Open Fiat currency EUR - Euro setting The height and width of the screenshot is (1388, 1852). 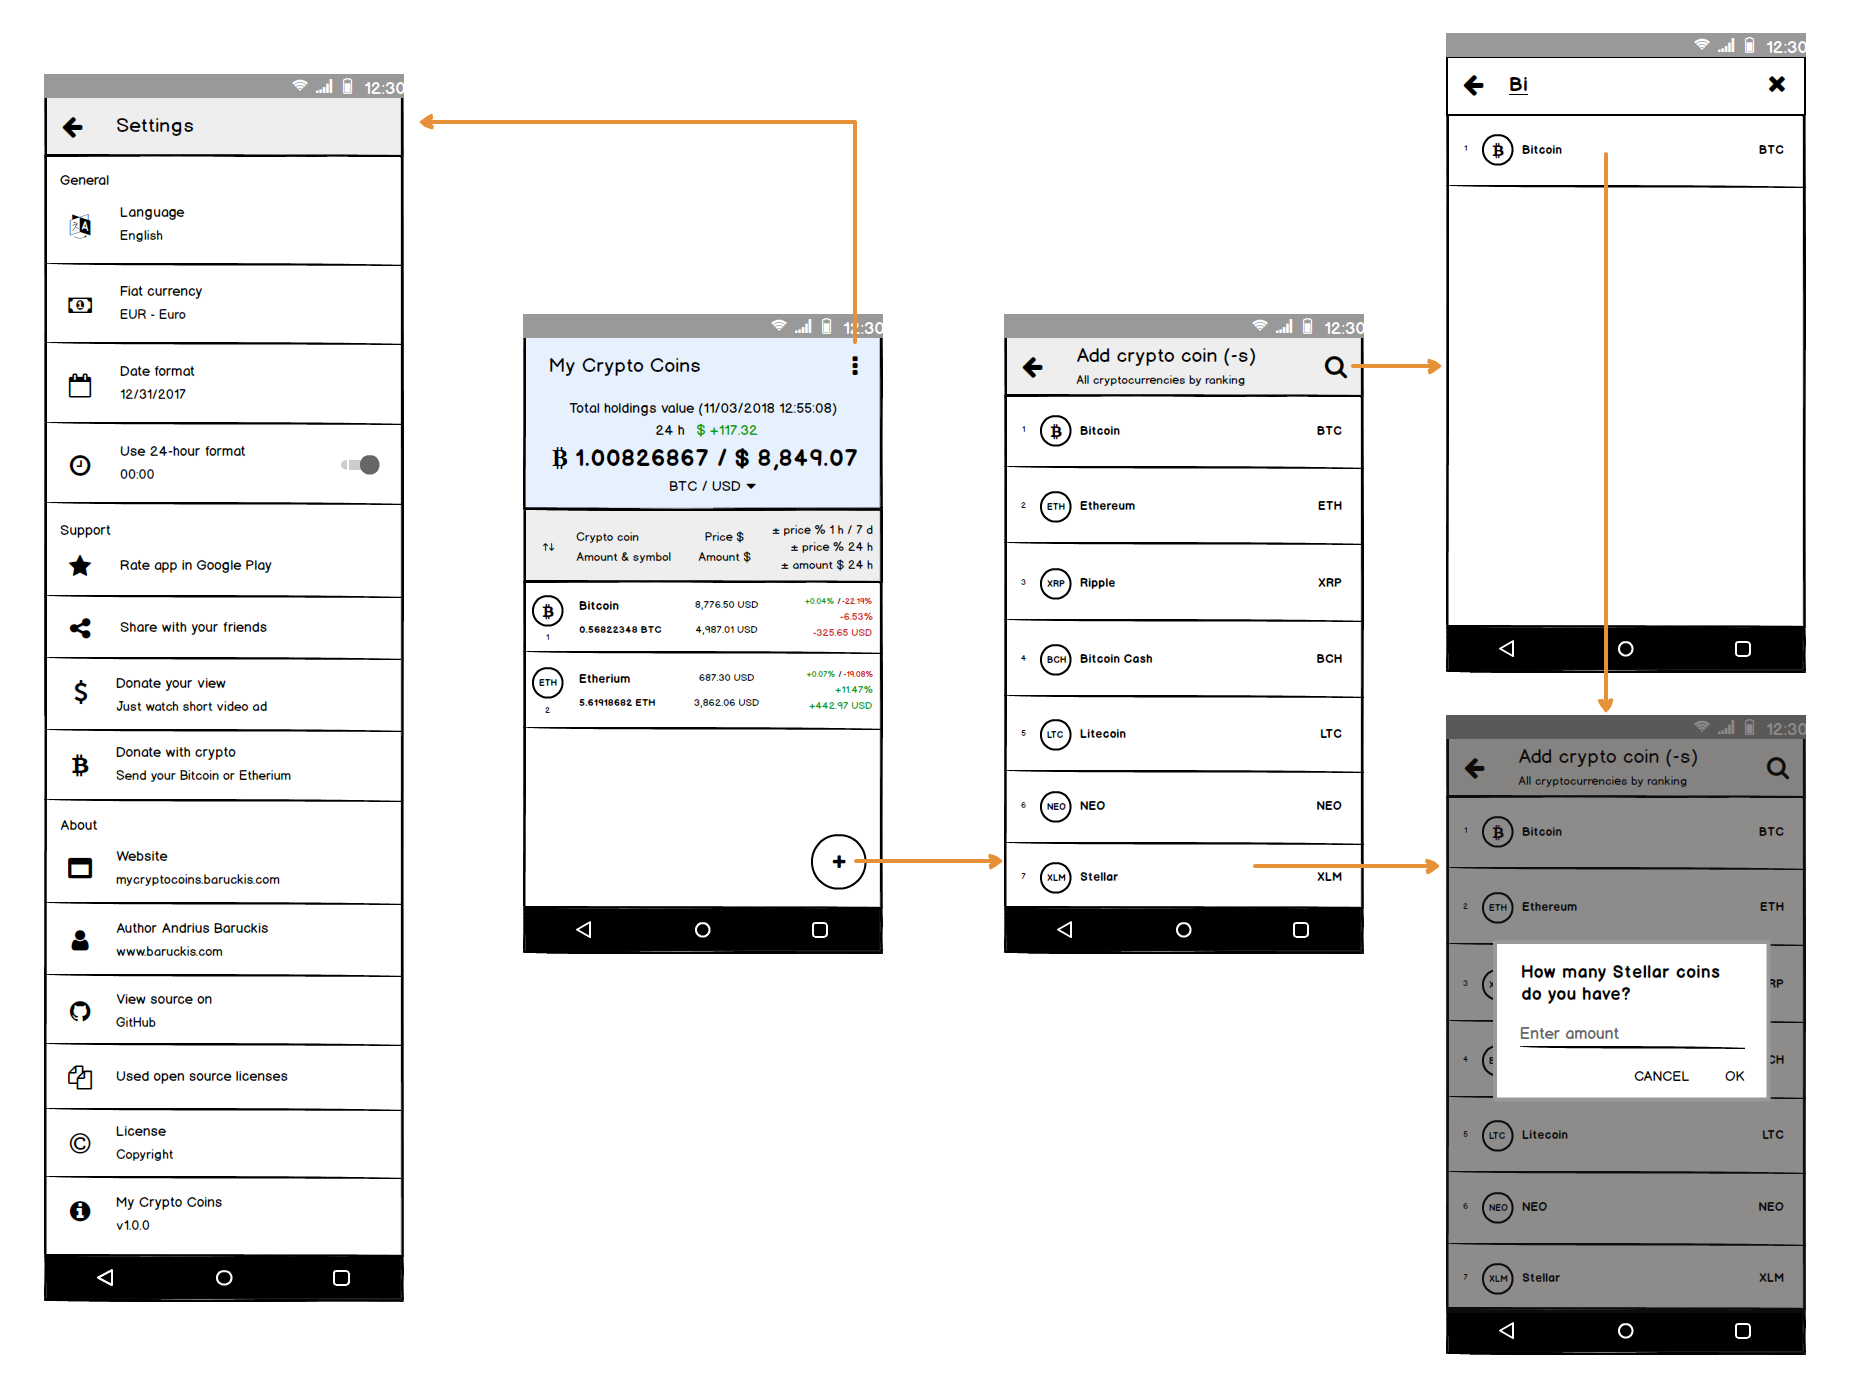[x=224, y=304]
